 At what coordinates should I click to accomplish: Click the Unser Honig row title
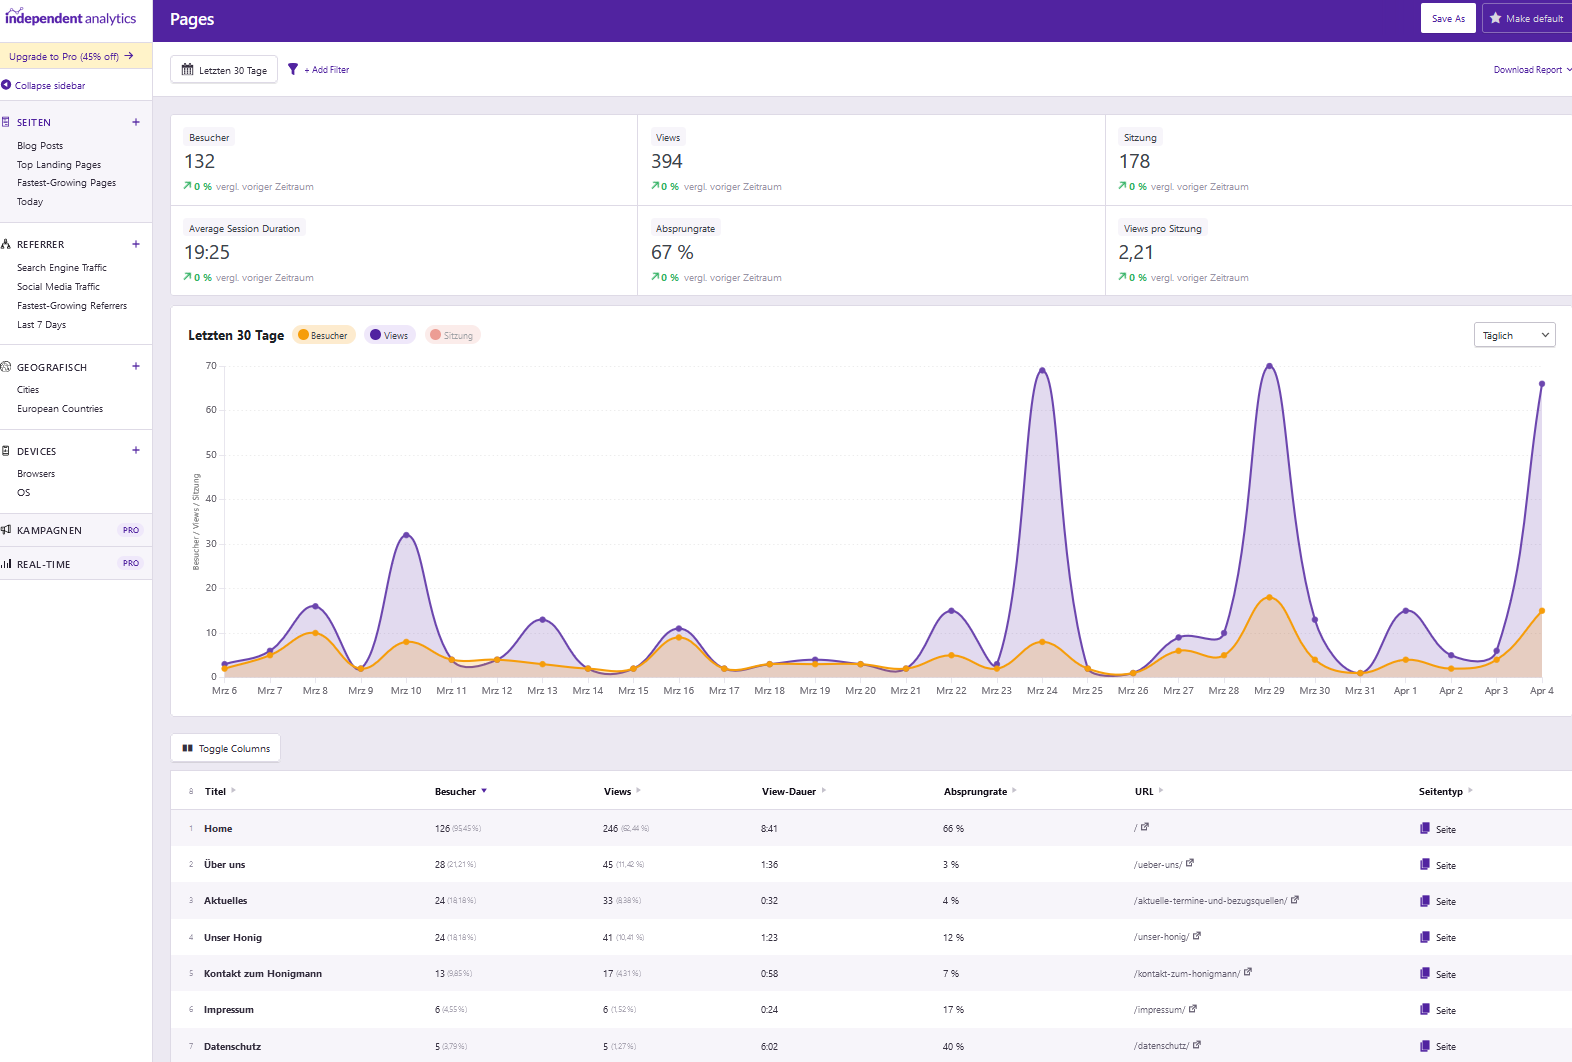tap(233, 938)
